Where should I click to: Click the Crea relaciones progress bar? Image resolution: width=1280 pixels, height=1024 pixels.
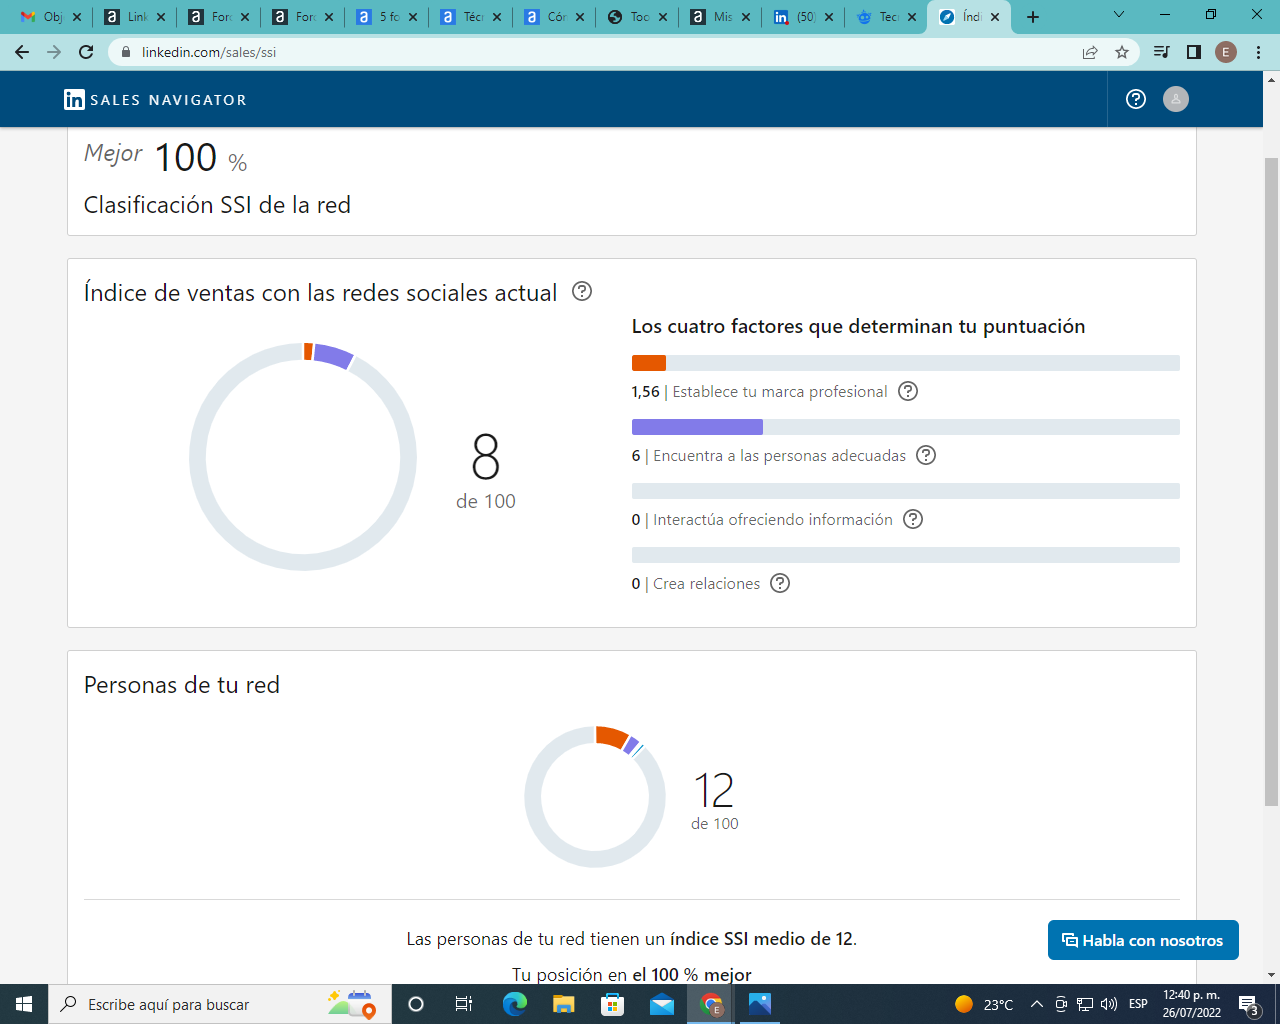(906, 555)
